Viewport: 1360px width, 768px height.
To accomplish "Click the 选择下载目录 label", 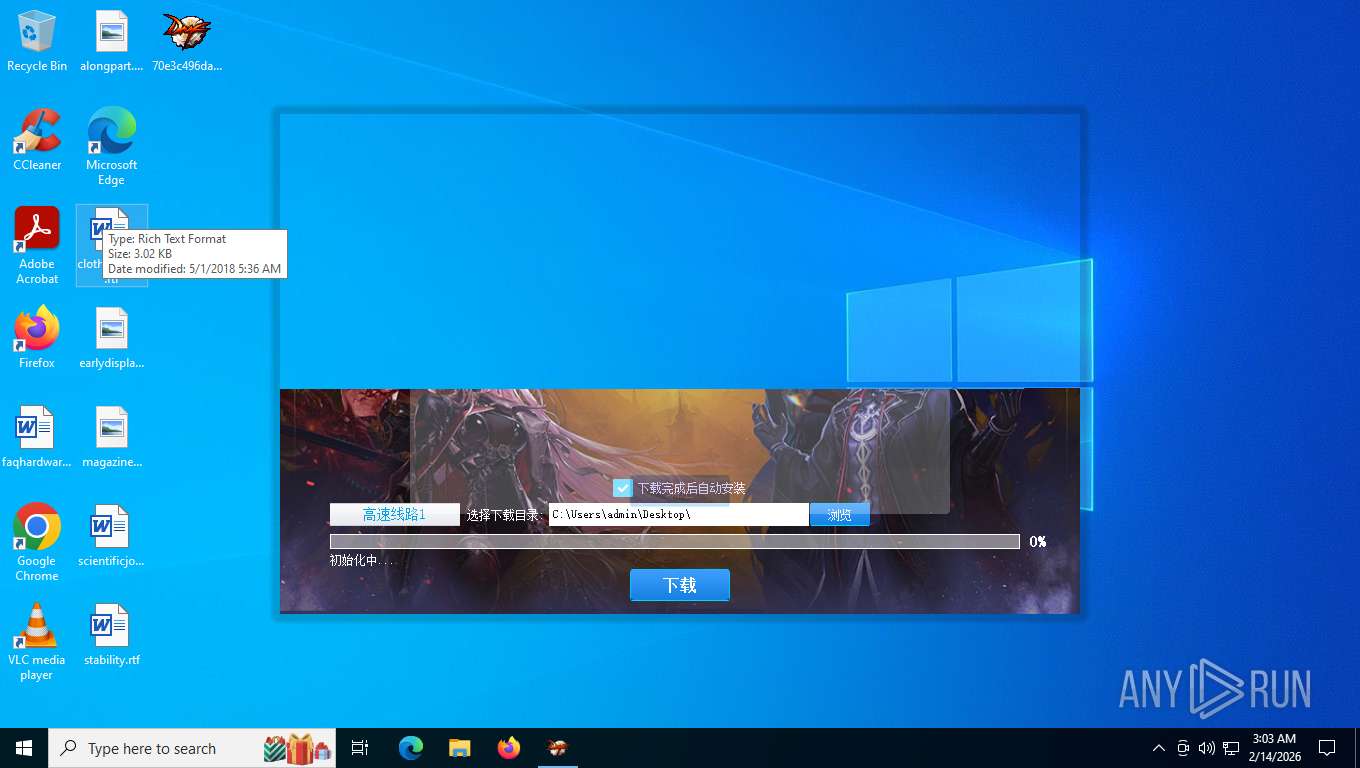I will click(503, 515).
